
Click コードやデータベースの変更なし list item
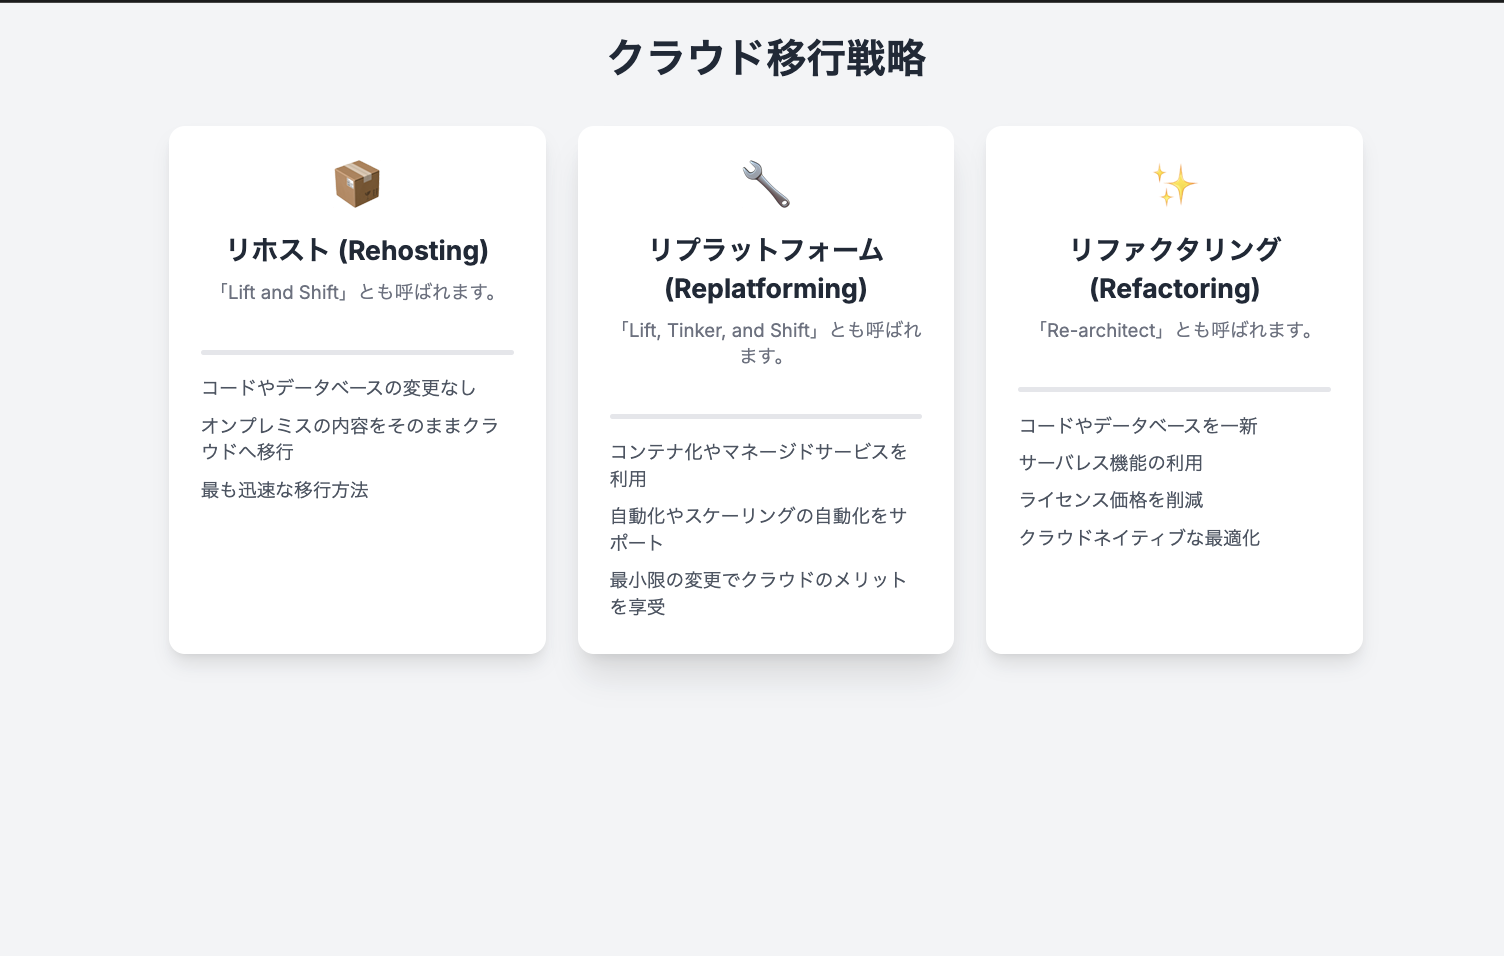click(x=338, y=388)
